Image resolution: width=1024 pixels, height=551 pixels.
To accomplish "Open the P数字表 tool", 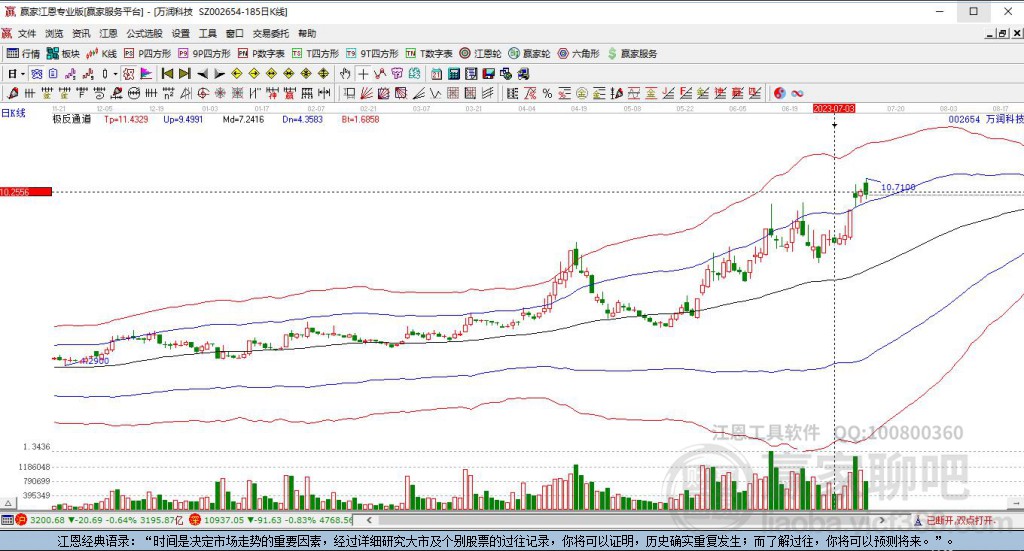I will point(261,54).
